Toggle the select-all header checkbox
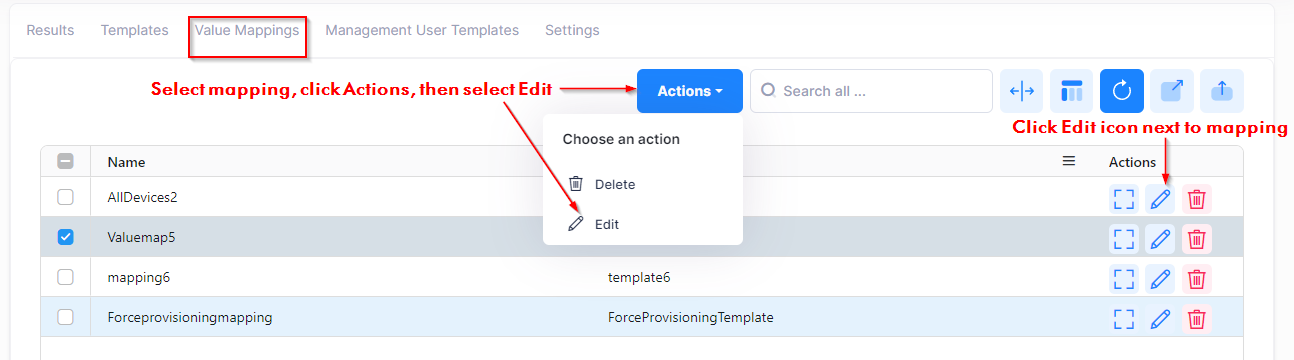The image size is (1294, 360). tap(66, 161)
